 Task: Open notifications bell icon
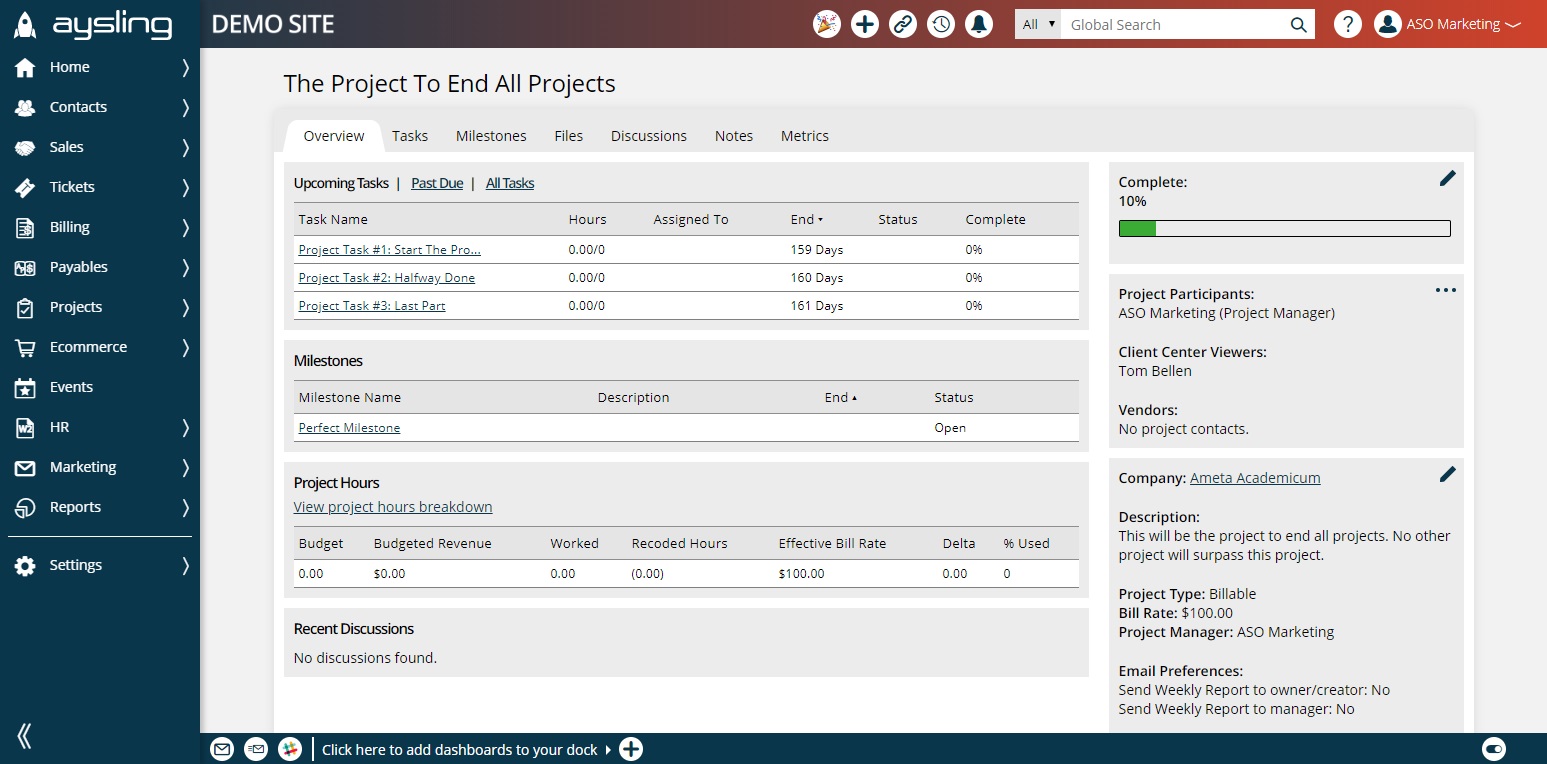(x=979, y=24)
